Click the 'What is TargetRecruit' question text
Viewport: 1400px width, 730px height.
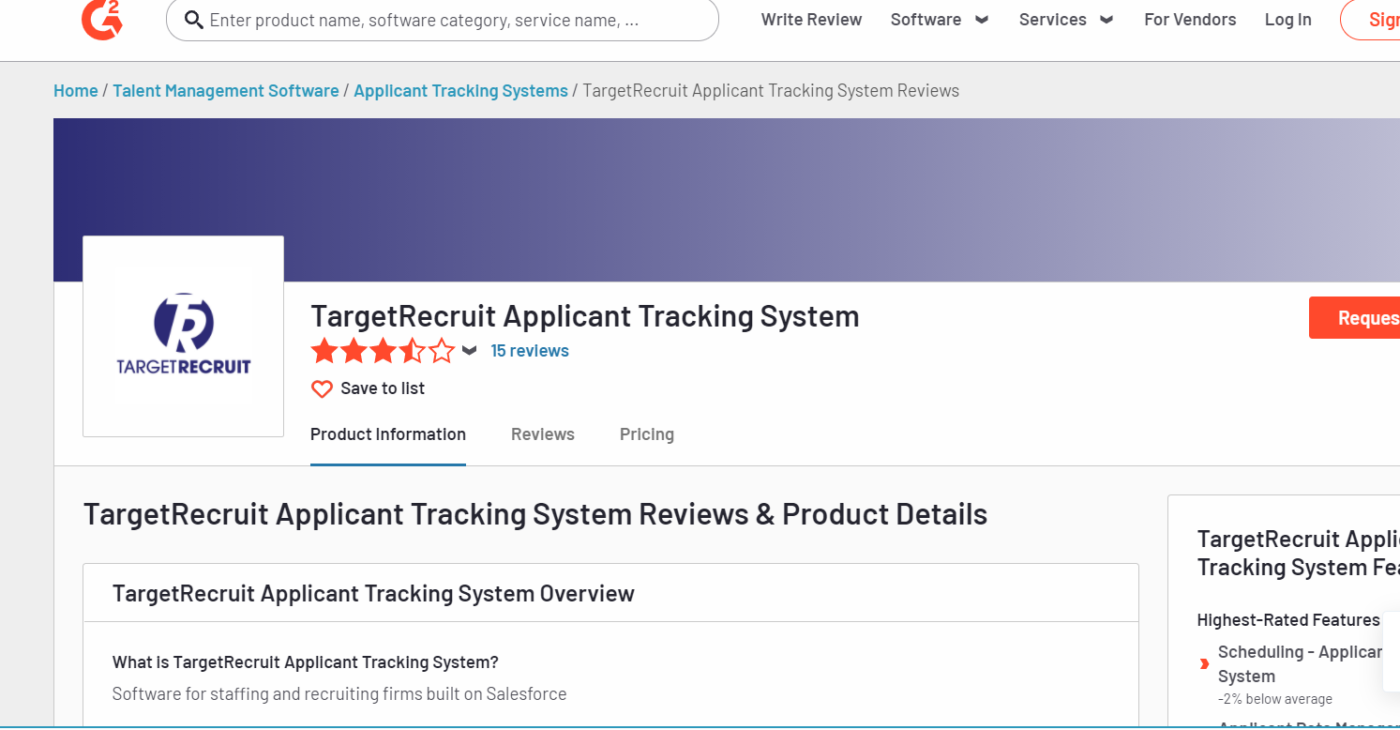305,662
